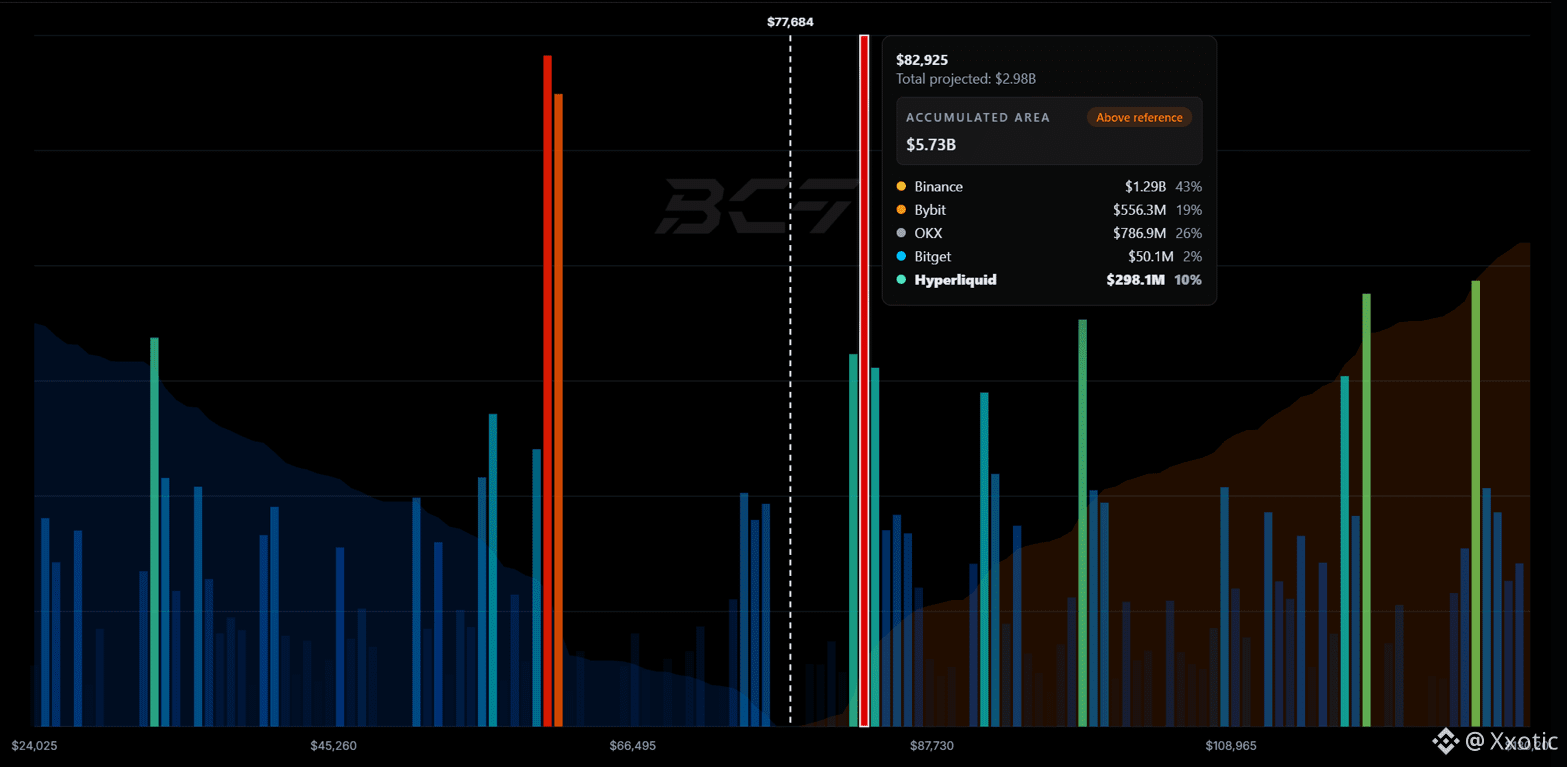The width and height of the screenshot is (1567, 767).
Task: Click the $108,965 x-axis label
Action: coord(1231,746)
